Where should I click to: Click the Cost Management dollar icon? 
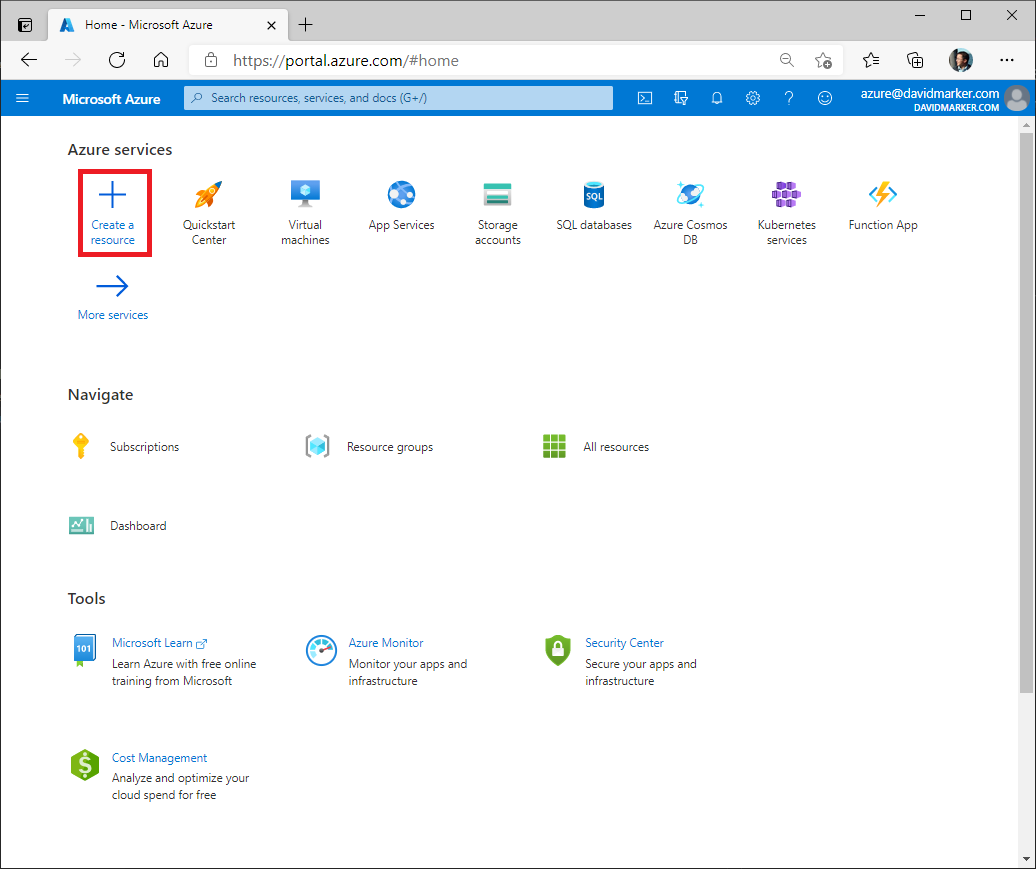(85, 765)
